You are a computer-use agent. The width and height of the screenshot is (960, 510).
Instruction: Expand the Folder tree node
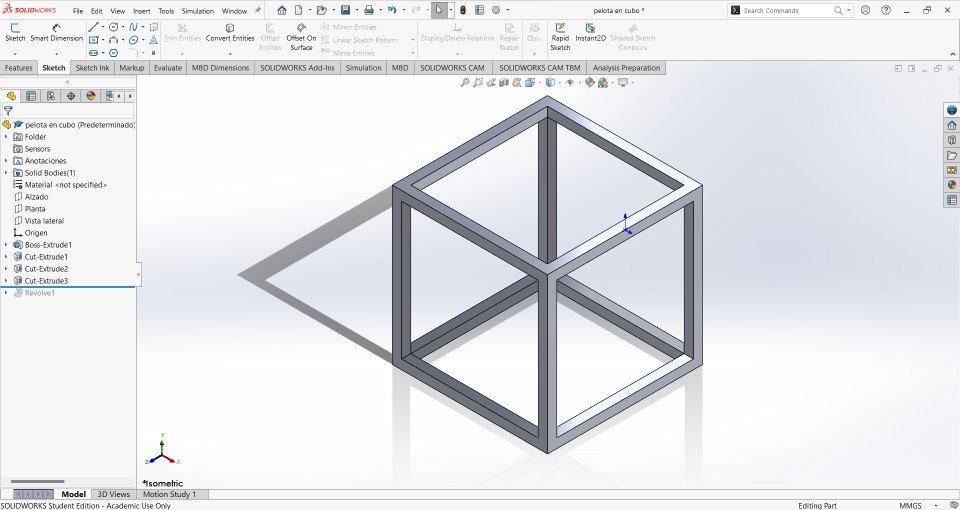coord(6,137)
